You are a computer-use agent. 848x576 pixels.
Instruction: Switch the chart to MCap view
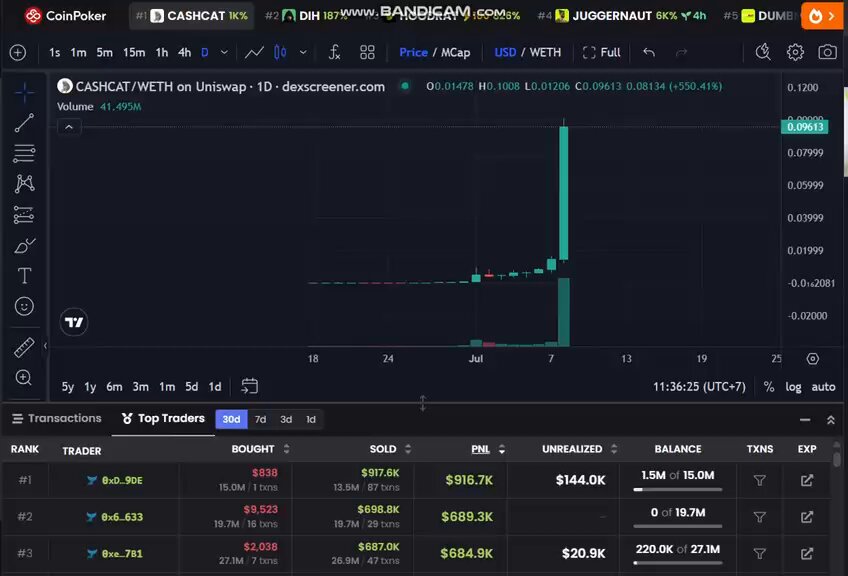(455, 52)
